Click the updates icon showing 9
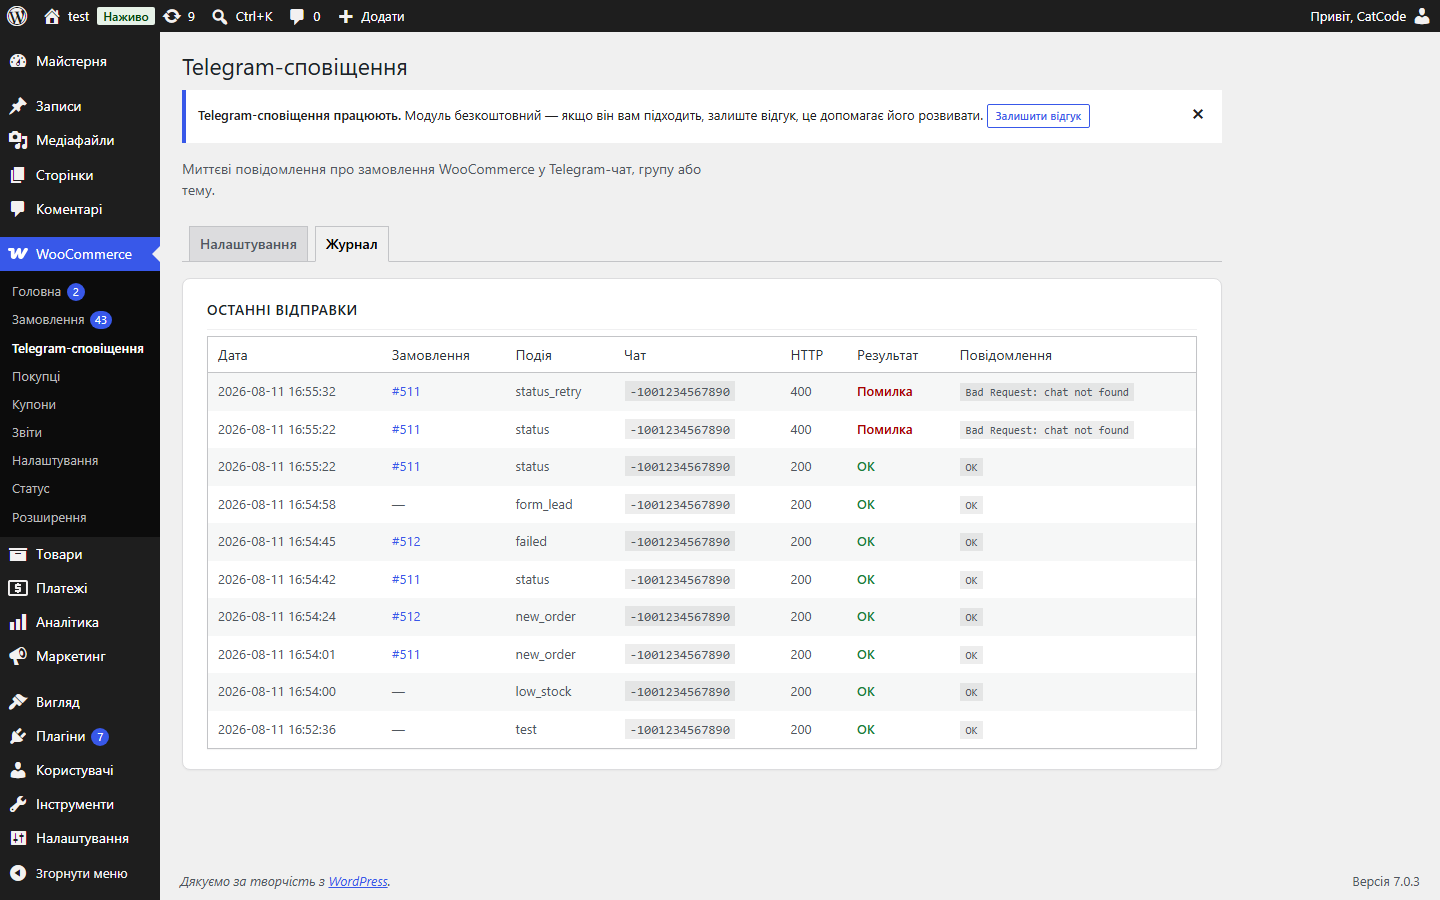This screenshot has height=900, width=1440. tap(172, 16)
